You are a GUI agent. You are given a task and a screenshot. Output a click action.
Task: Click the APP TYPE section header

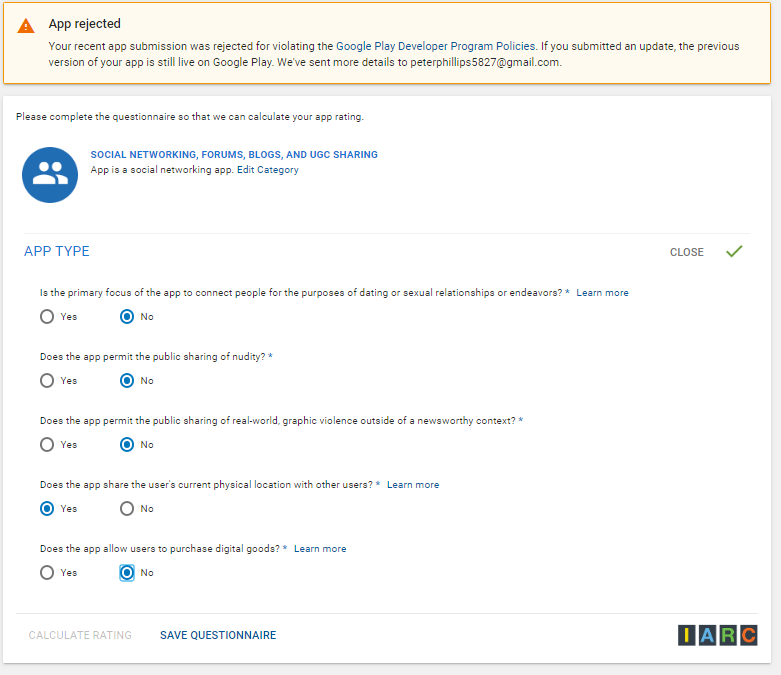[x=57, y=252]
